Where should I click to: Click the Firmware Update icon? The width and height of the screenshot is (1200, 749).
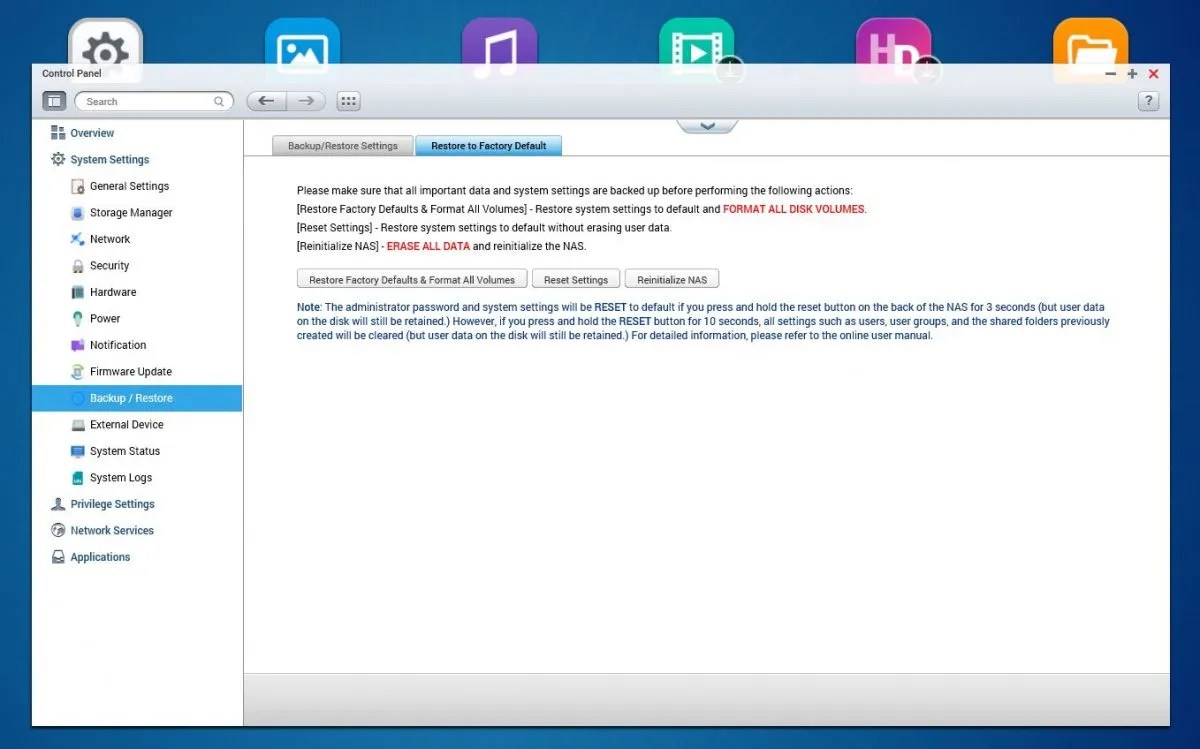coord(78,372)
